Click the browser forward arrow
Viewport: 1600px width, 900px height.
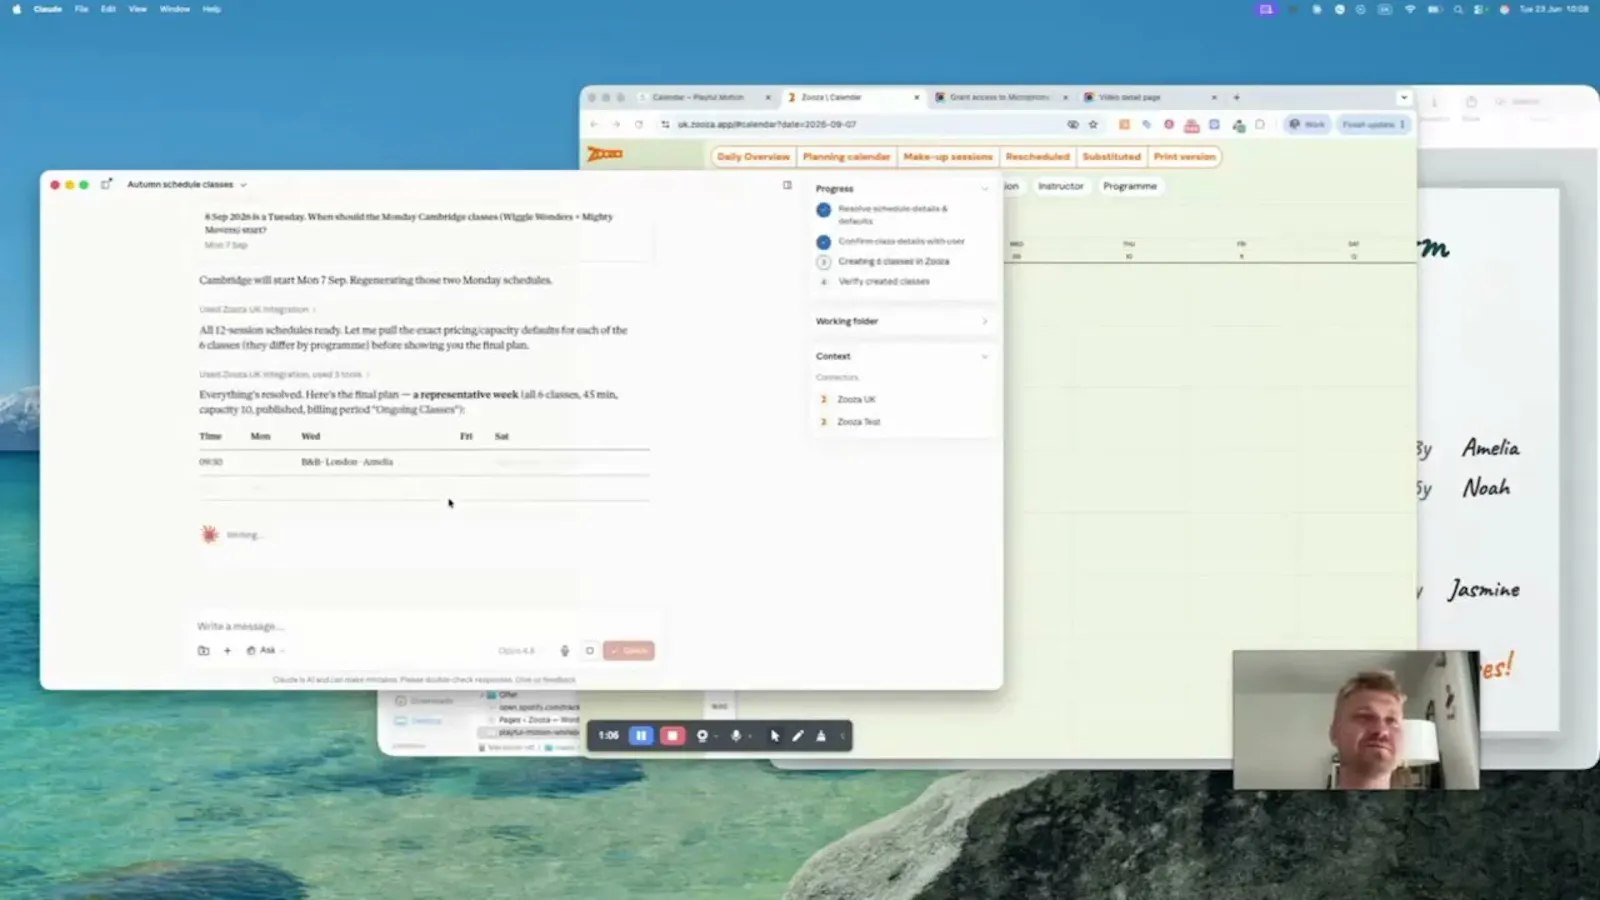[x=616, y=124]
